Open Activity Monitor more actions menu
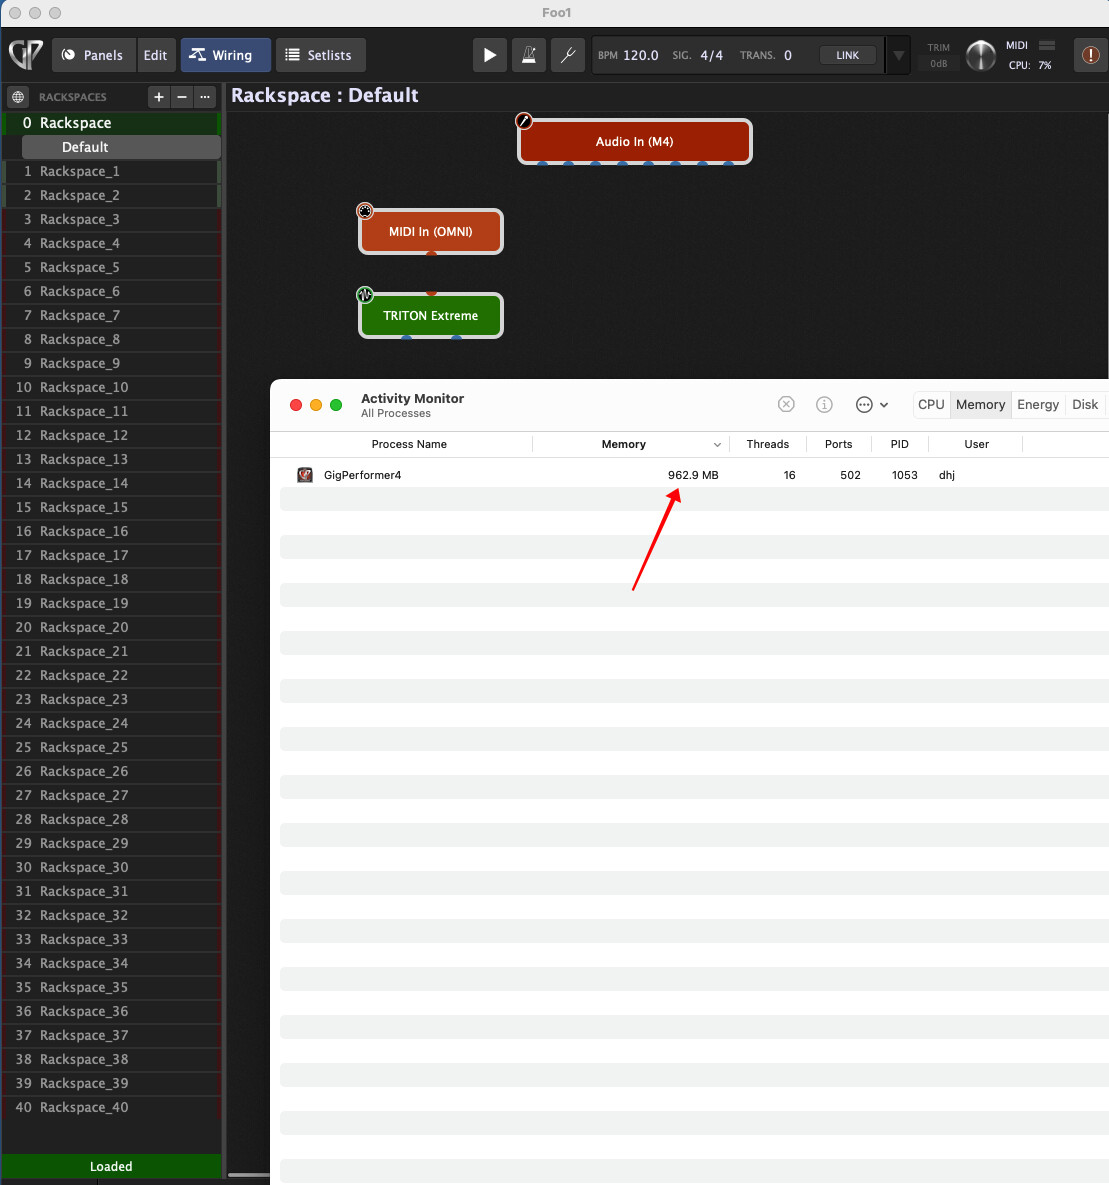 coord(872,404)
